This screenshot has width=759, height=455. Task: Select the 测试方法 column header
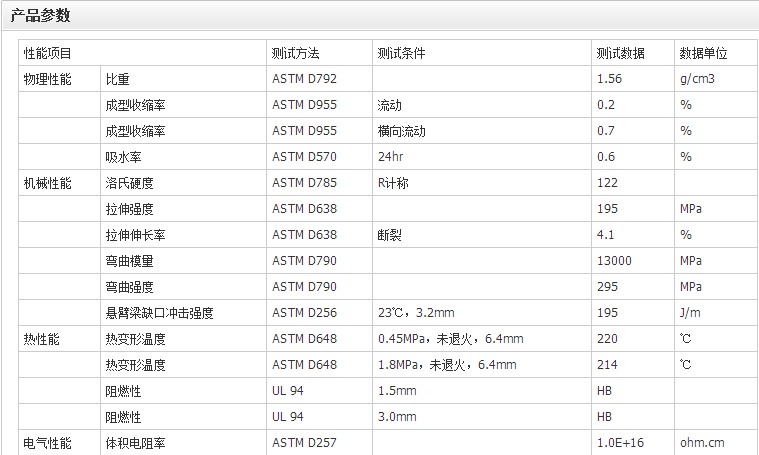click(296, 53)
